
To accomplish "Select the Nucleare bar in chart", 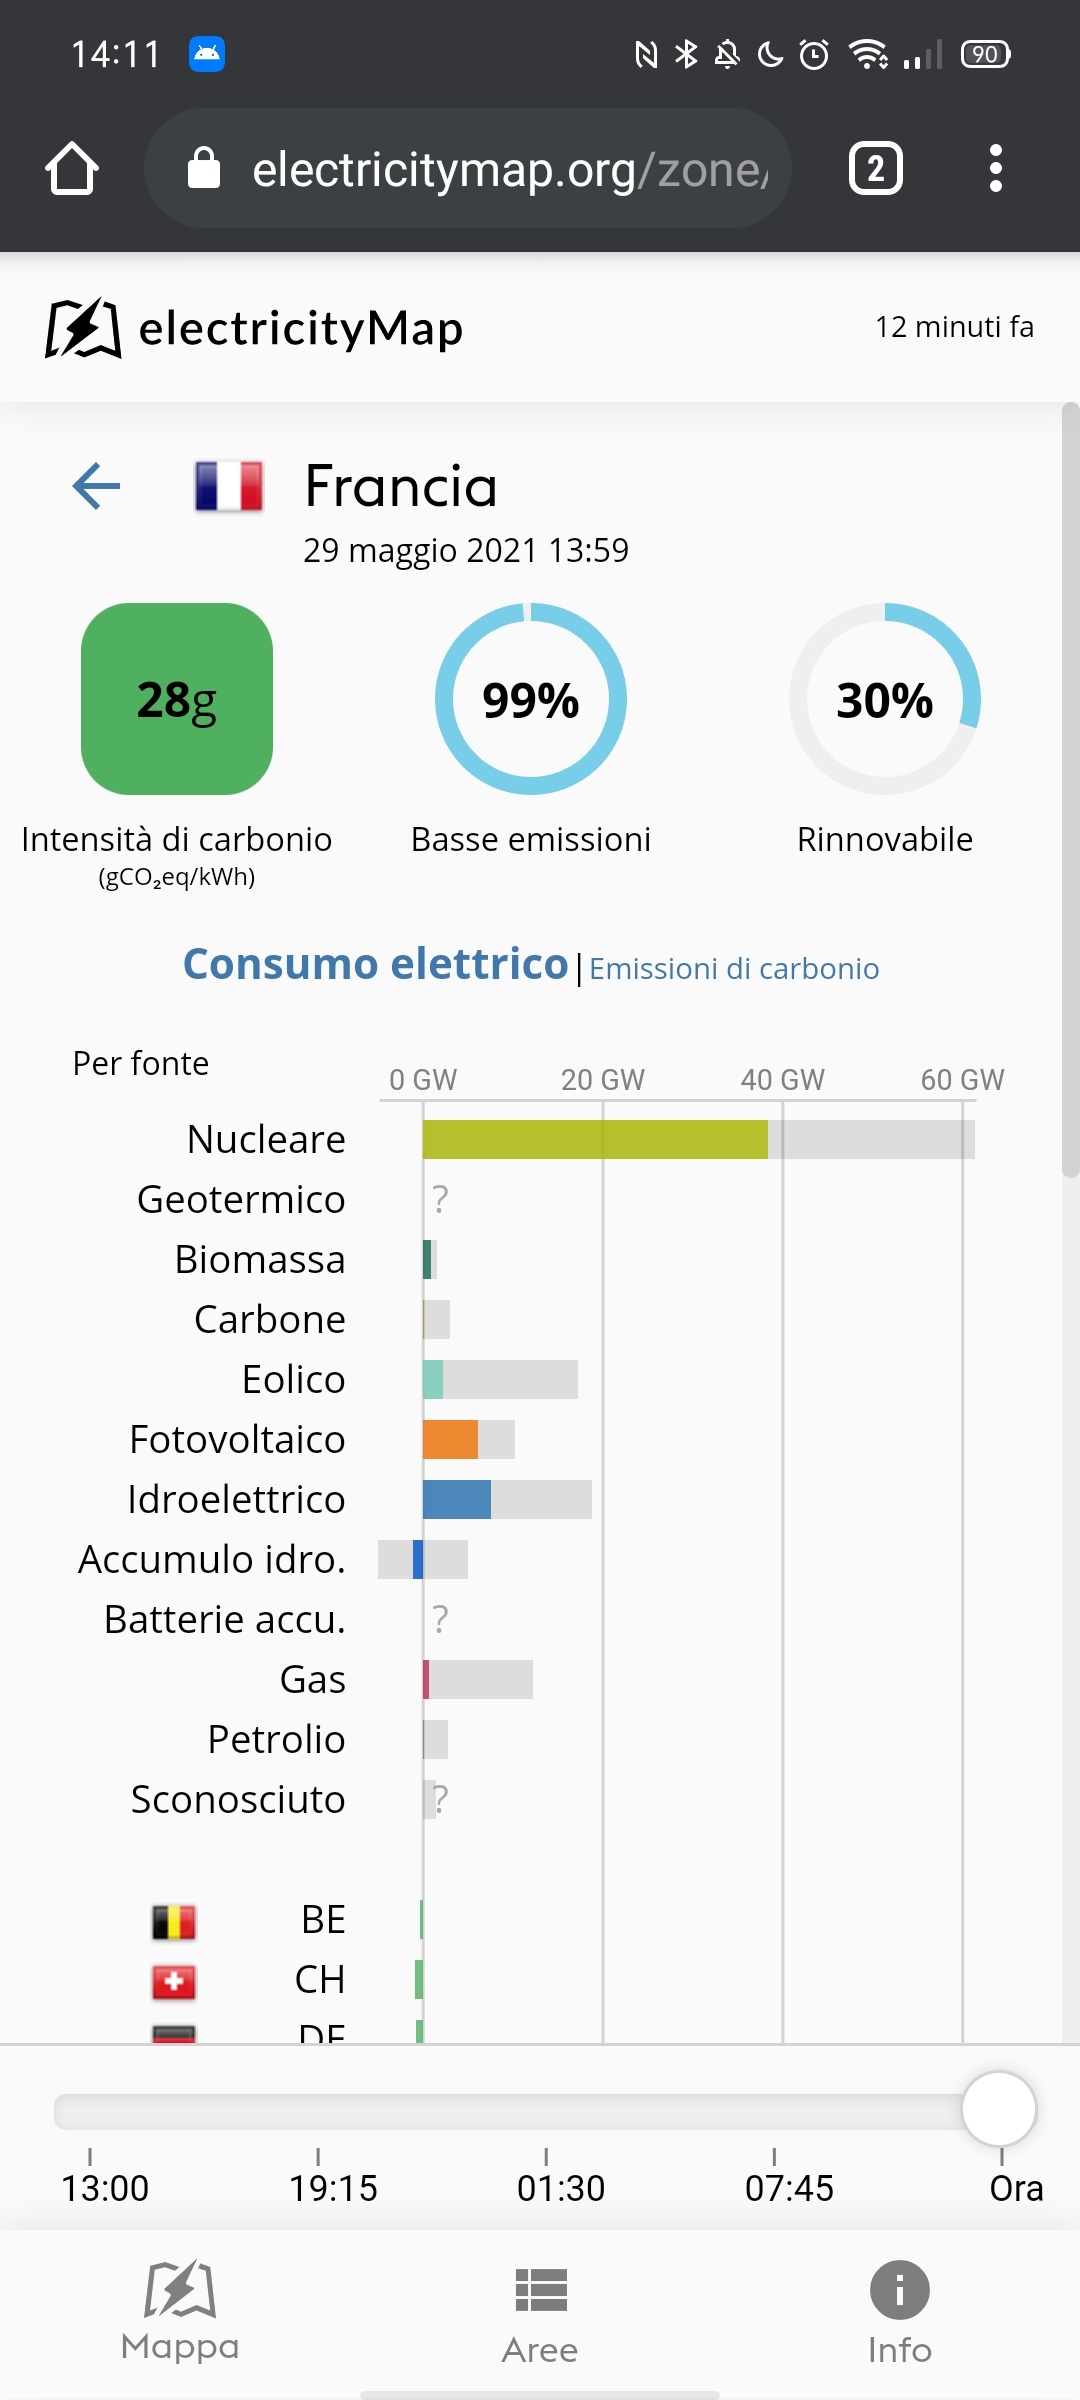I will 595,1139.
